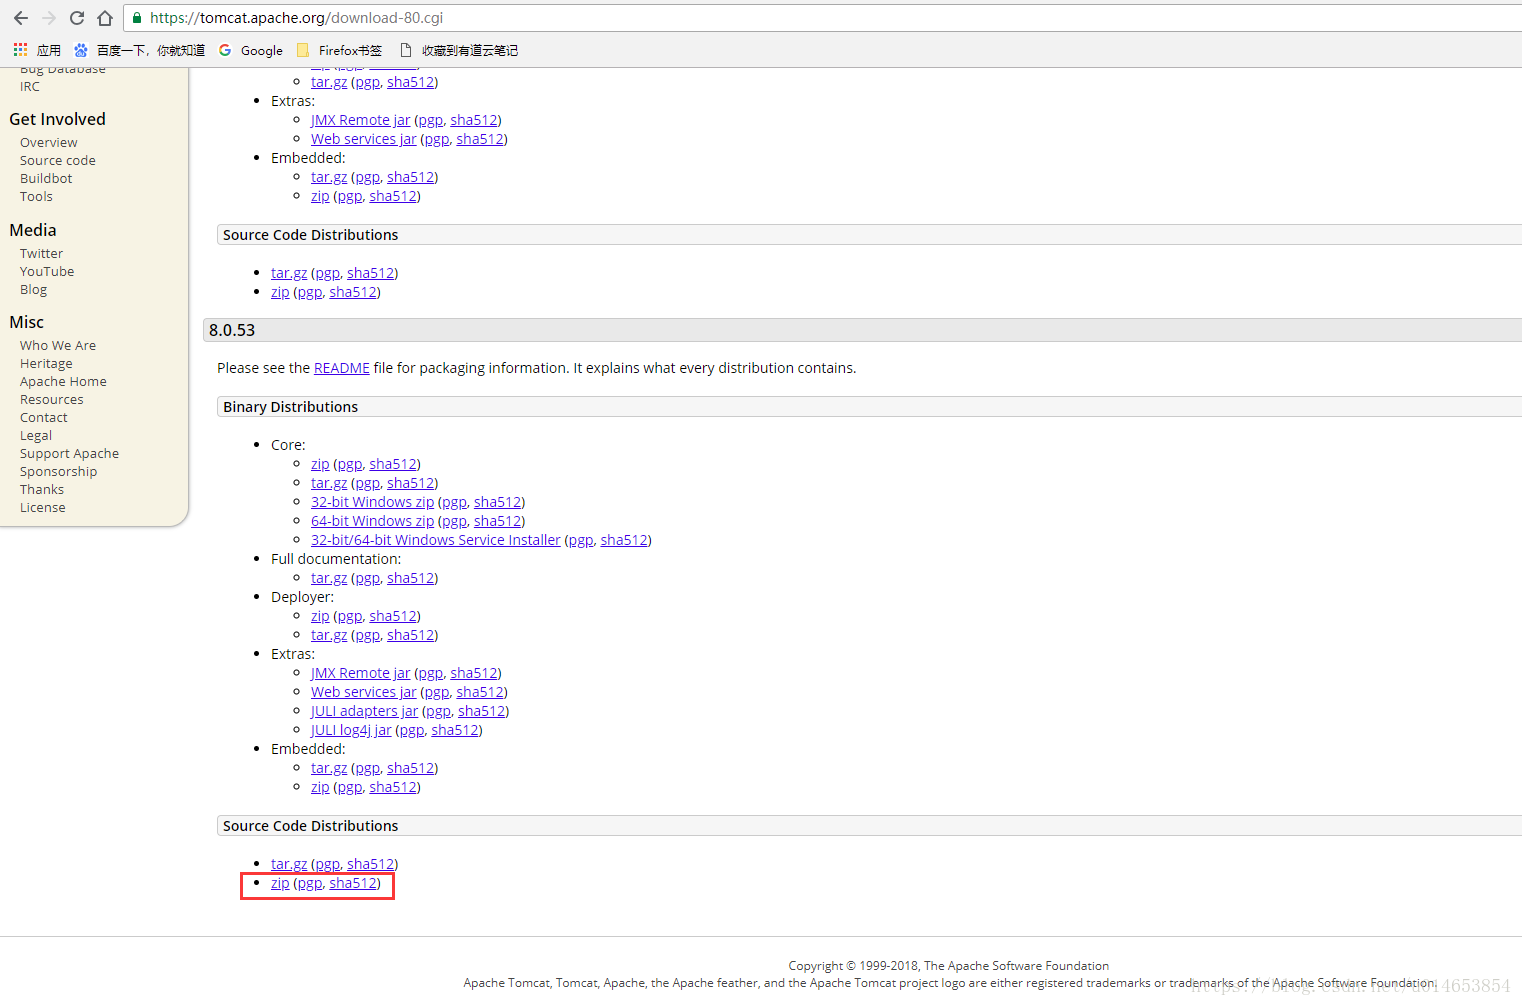The height and width of the screenshot is (1006, 1522).
Task: Download upper section source tar.gz
Action: 289,273
